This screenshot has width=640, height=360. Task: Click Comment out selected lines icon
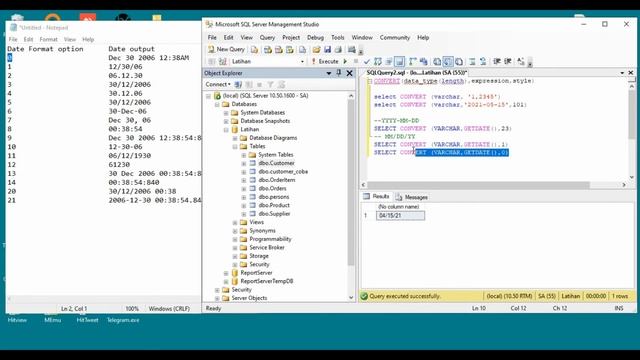click(x=472, y=62)
